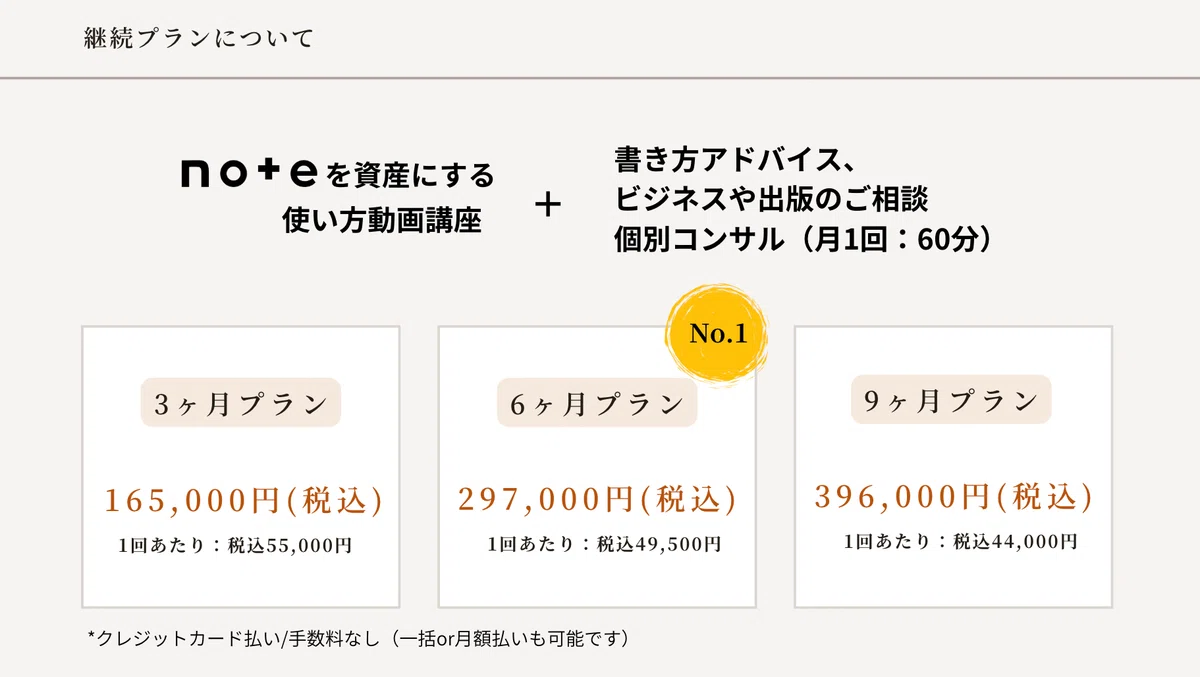1200x677 pixels.
Task: Click 1回あたり:税込55,000円 text
Action: pyautogui.click(x=235, y=546)
